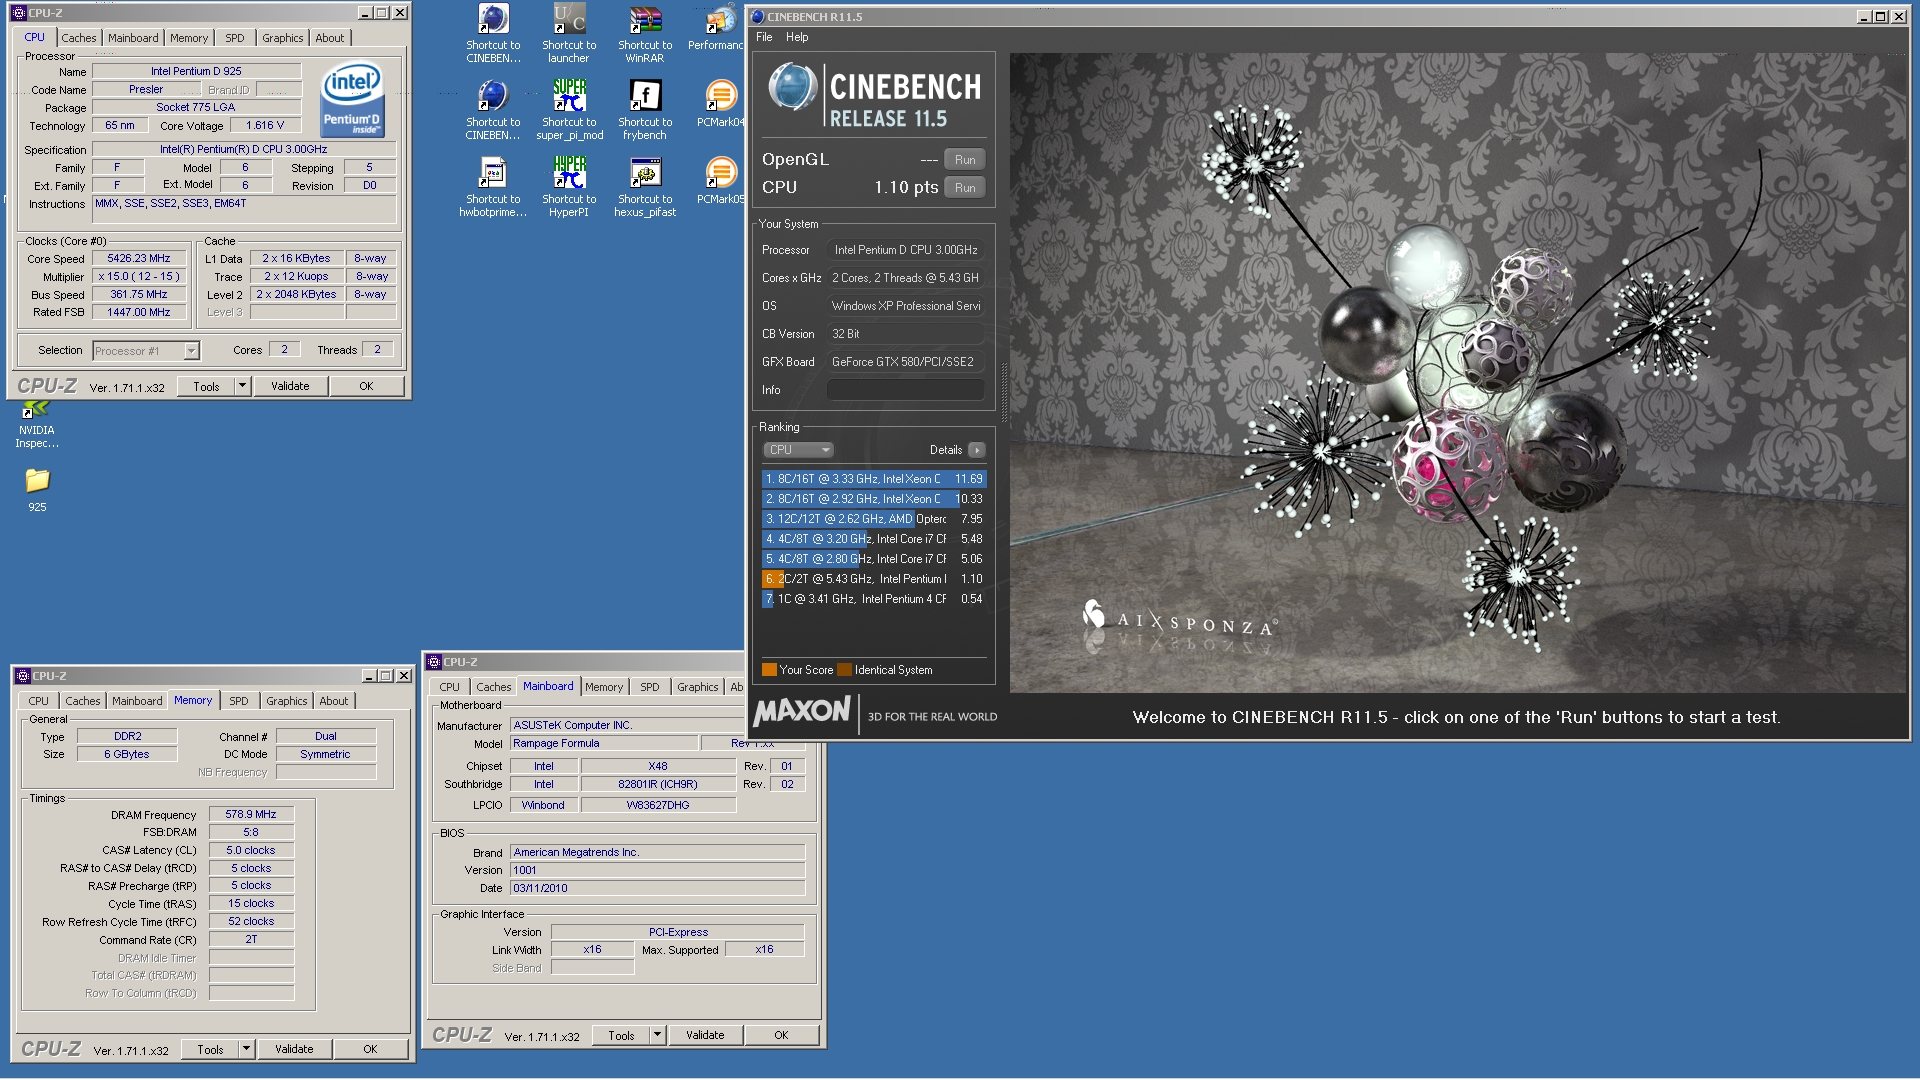The image size is (1920, 1080).
Task: Open Tools dropdown arrow in Mainboard CPU-Z window
Action: coord(657,1035)
